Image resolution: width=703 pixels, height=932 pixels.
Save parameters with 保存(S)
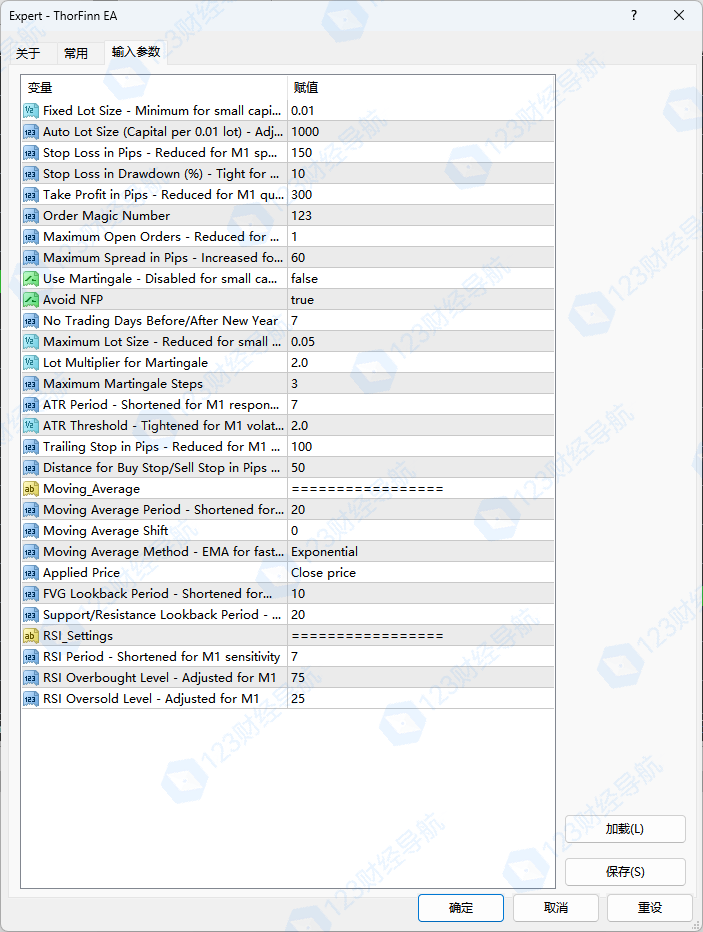[x=625, y=872]
